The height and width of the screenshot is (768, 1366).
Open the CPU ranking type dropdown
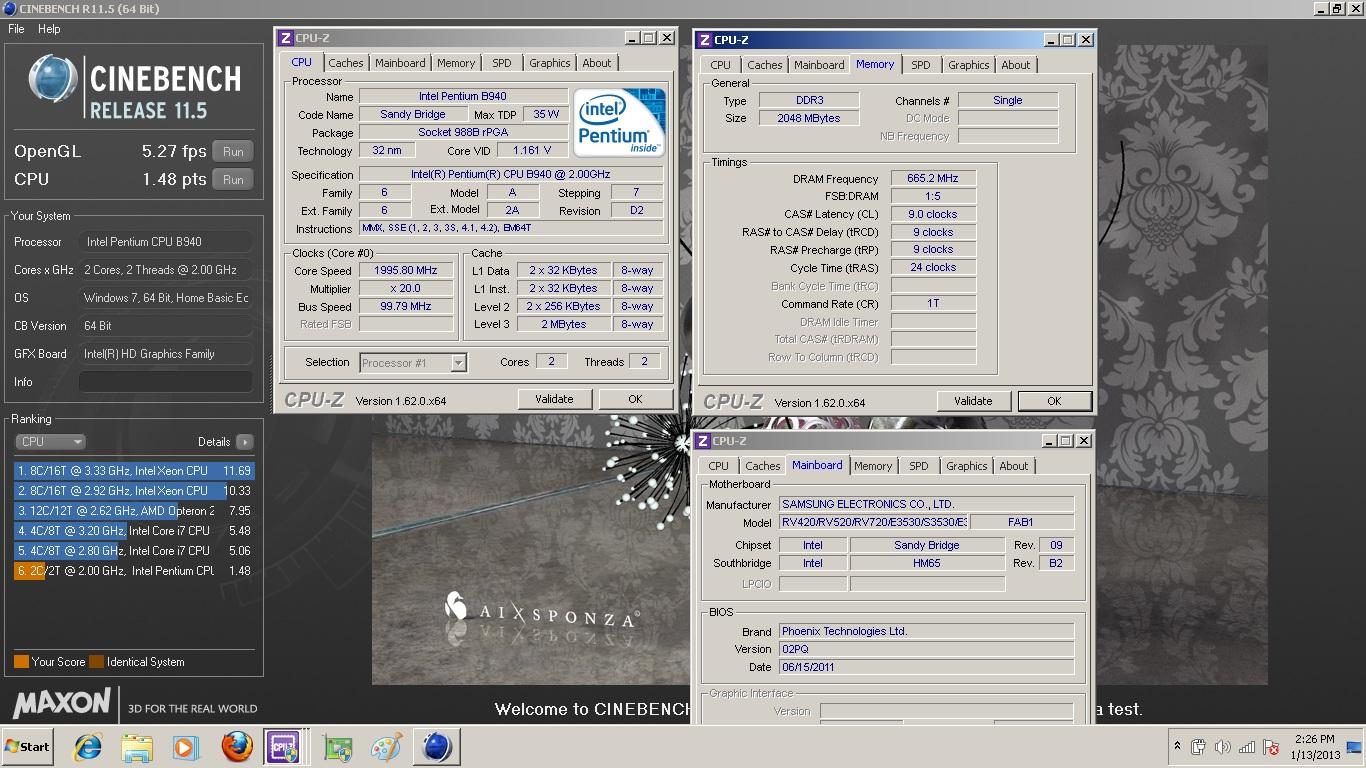[50, 441]
